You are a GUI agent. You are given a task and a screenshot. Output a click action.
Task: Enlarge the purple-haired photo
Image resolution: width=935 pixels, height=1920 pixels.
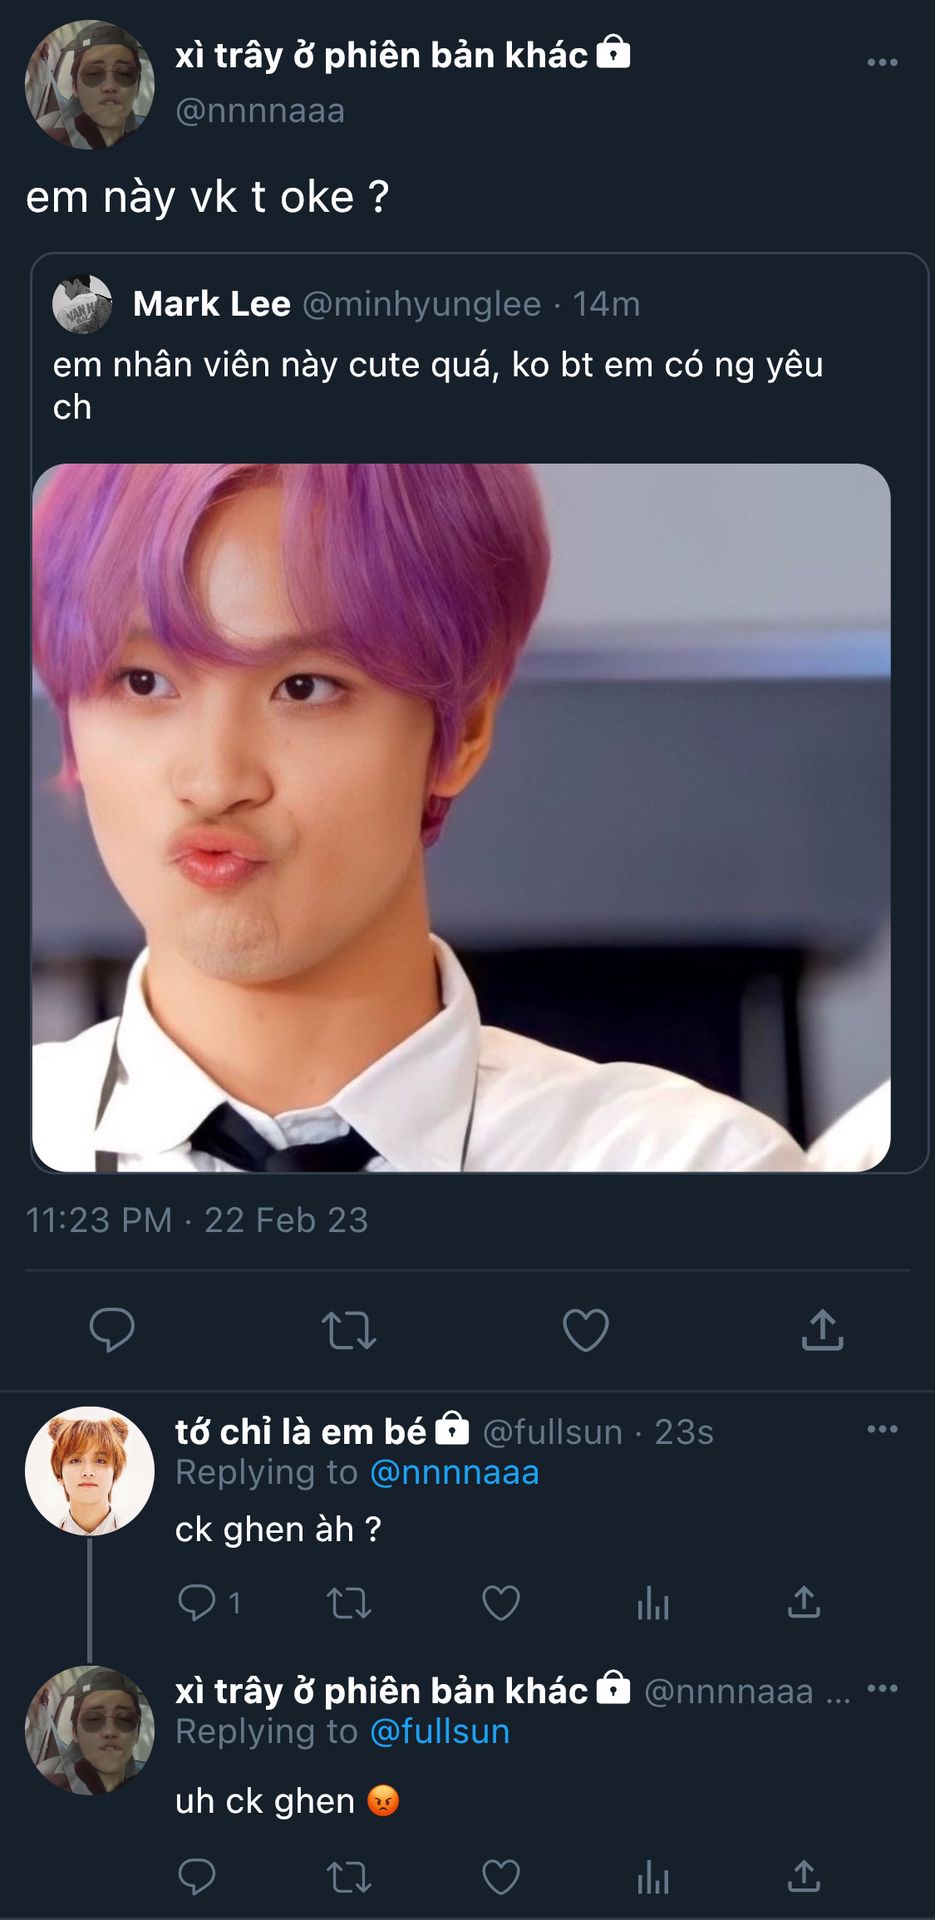461,816
